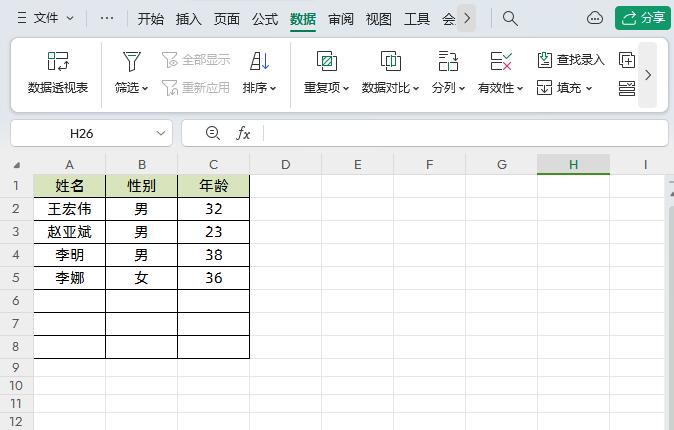Open the 文件 hamburger menu
This screenshot has height=430, width=674.
click(22, 18)
